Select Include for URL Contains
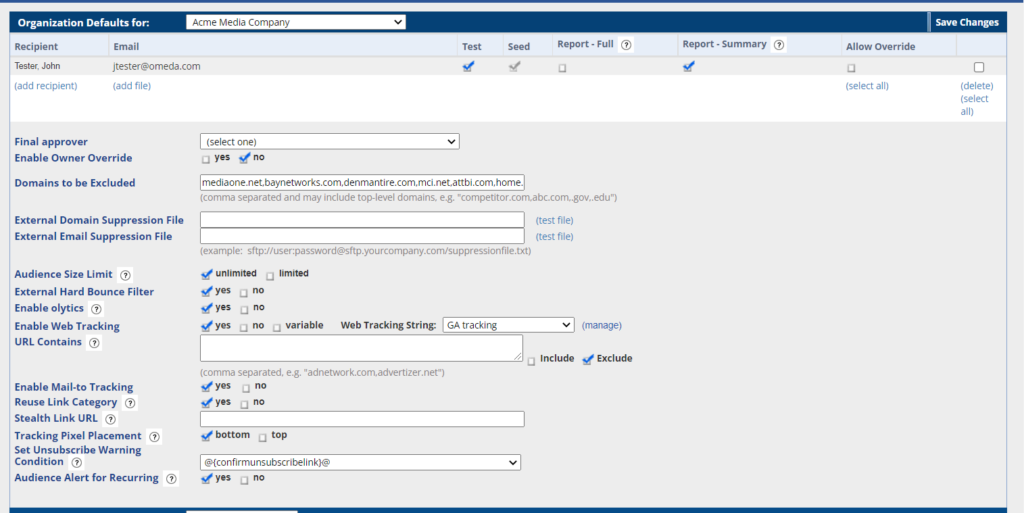The width and height of the screenshot is (1024, 513). (x=531, y=361)
